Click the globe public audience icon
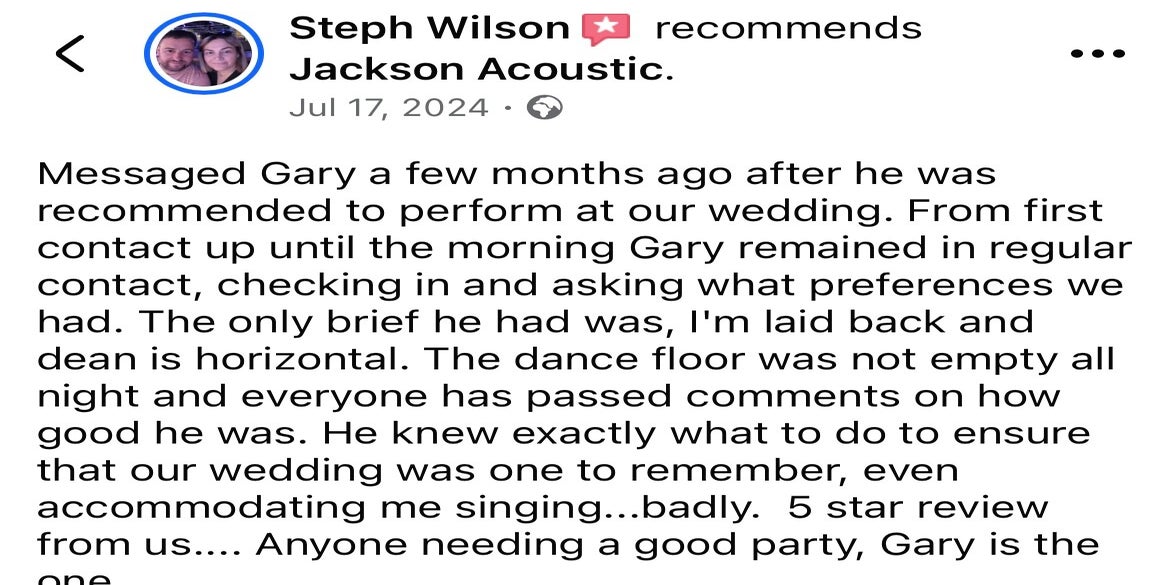Viewport: 1170px width, 585px height. [544, 107]
